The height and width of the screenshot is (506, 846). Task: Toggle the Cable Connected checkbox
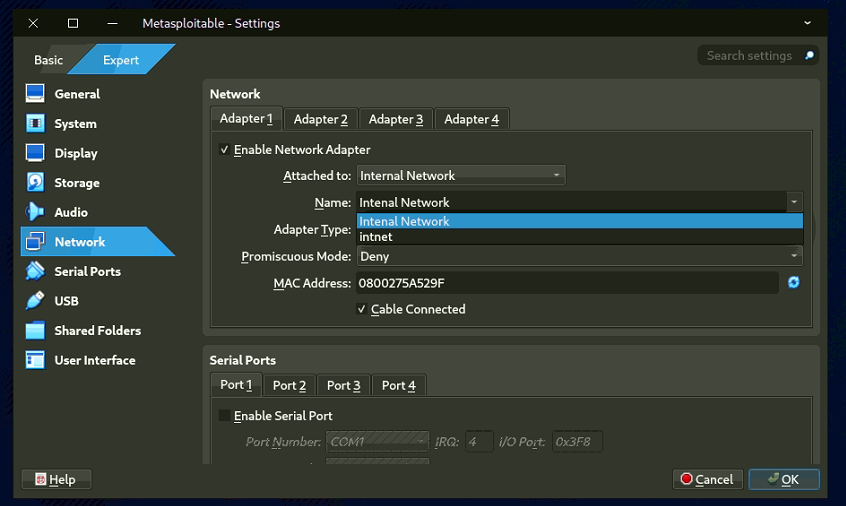362,309
